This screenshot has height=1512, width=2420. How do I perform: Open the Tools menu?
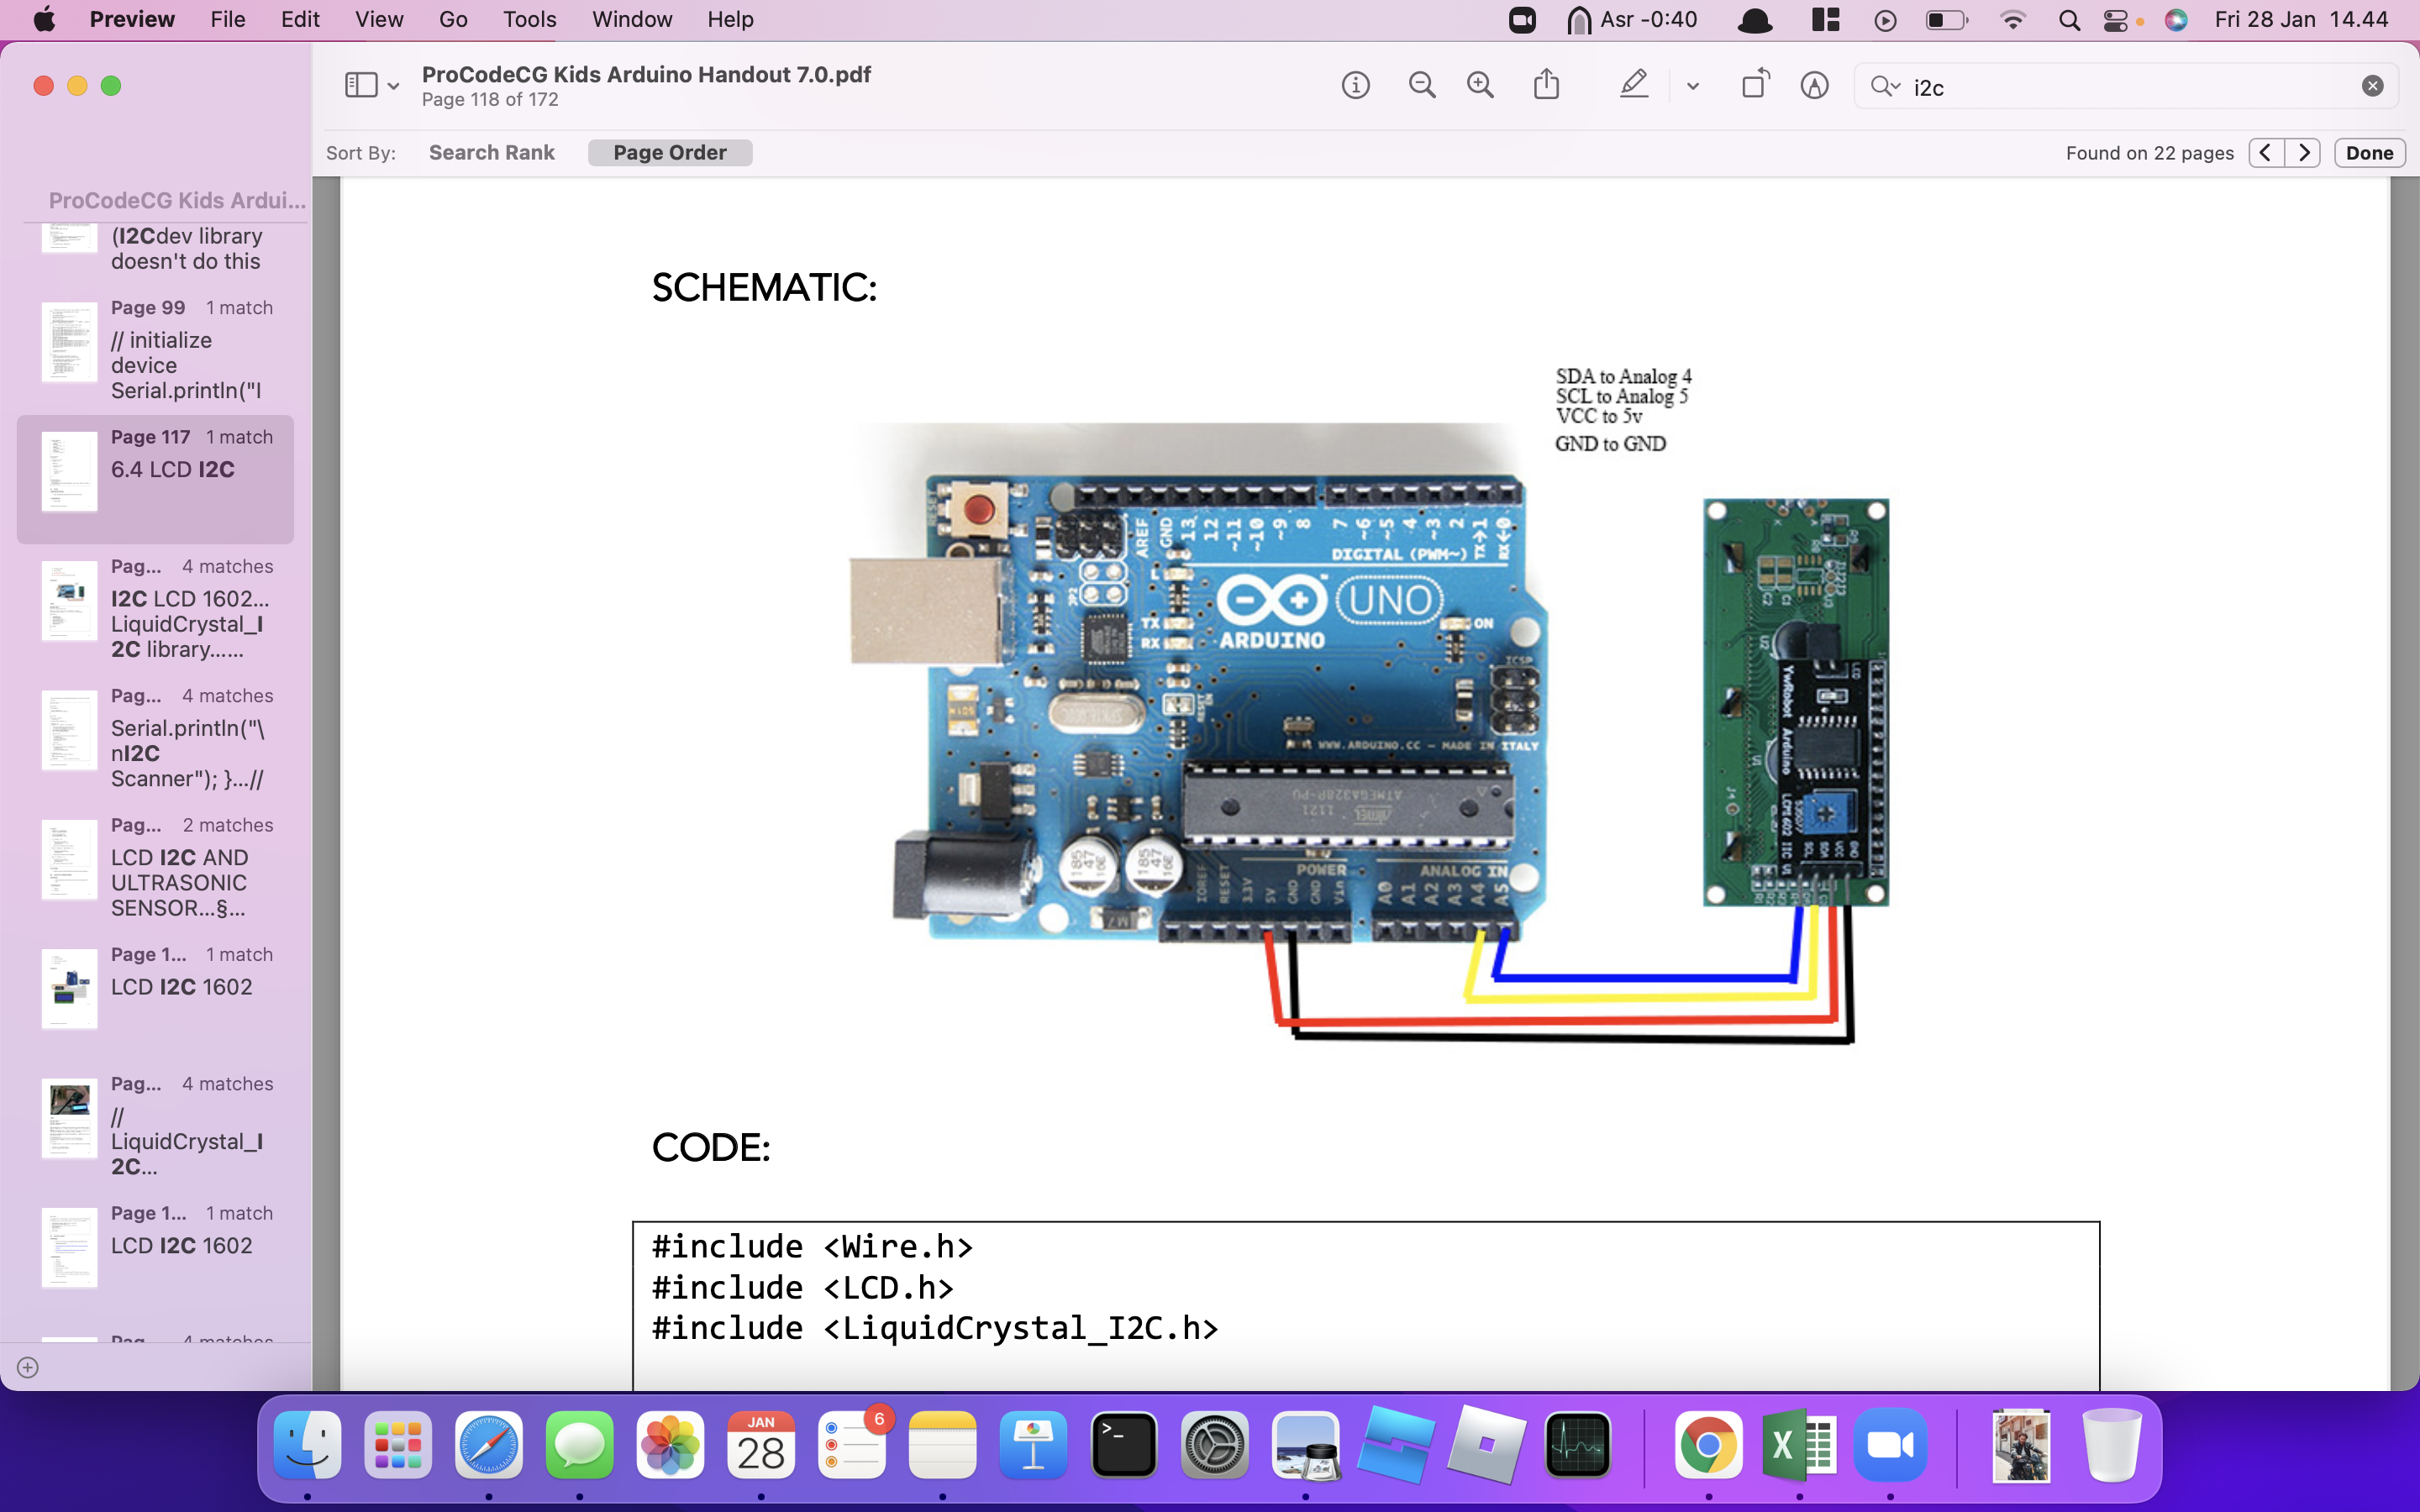pyautogui.click(x=529, y=19)
